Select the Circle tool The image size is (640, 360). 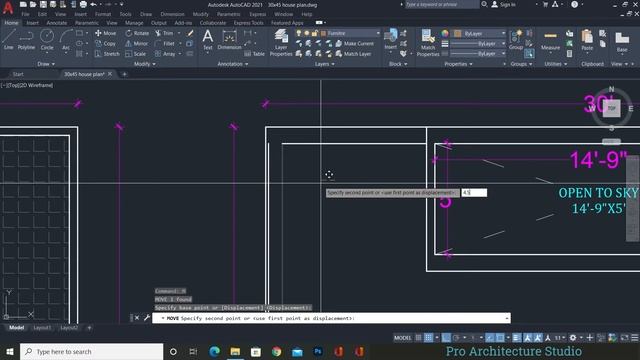(47, 40)
